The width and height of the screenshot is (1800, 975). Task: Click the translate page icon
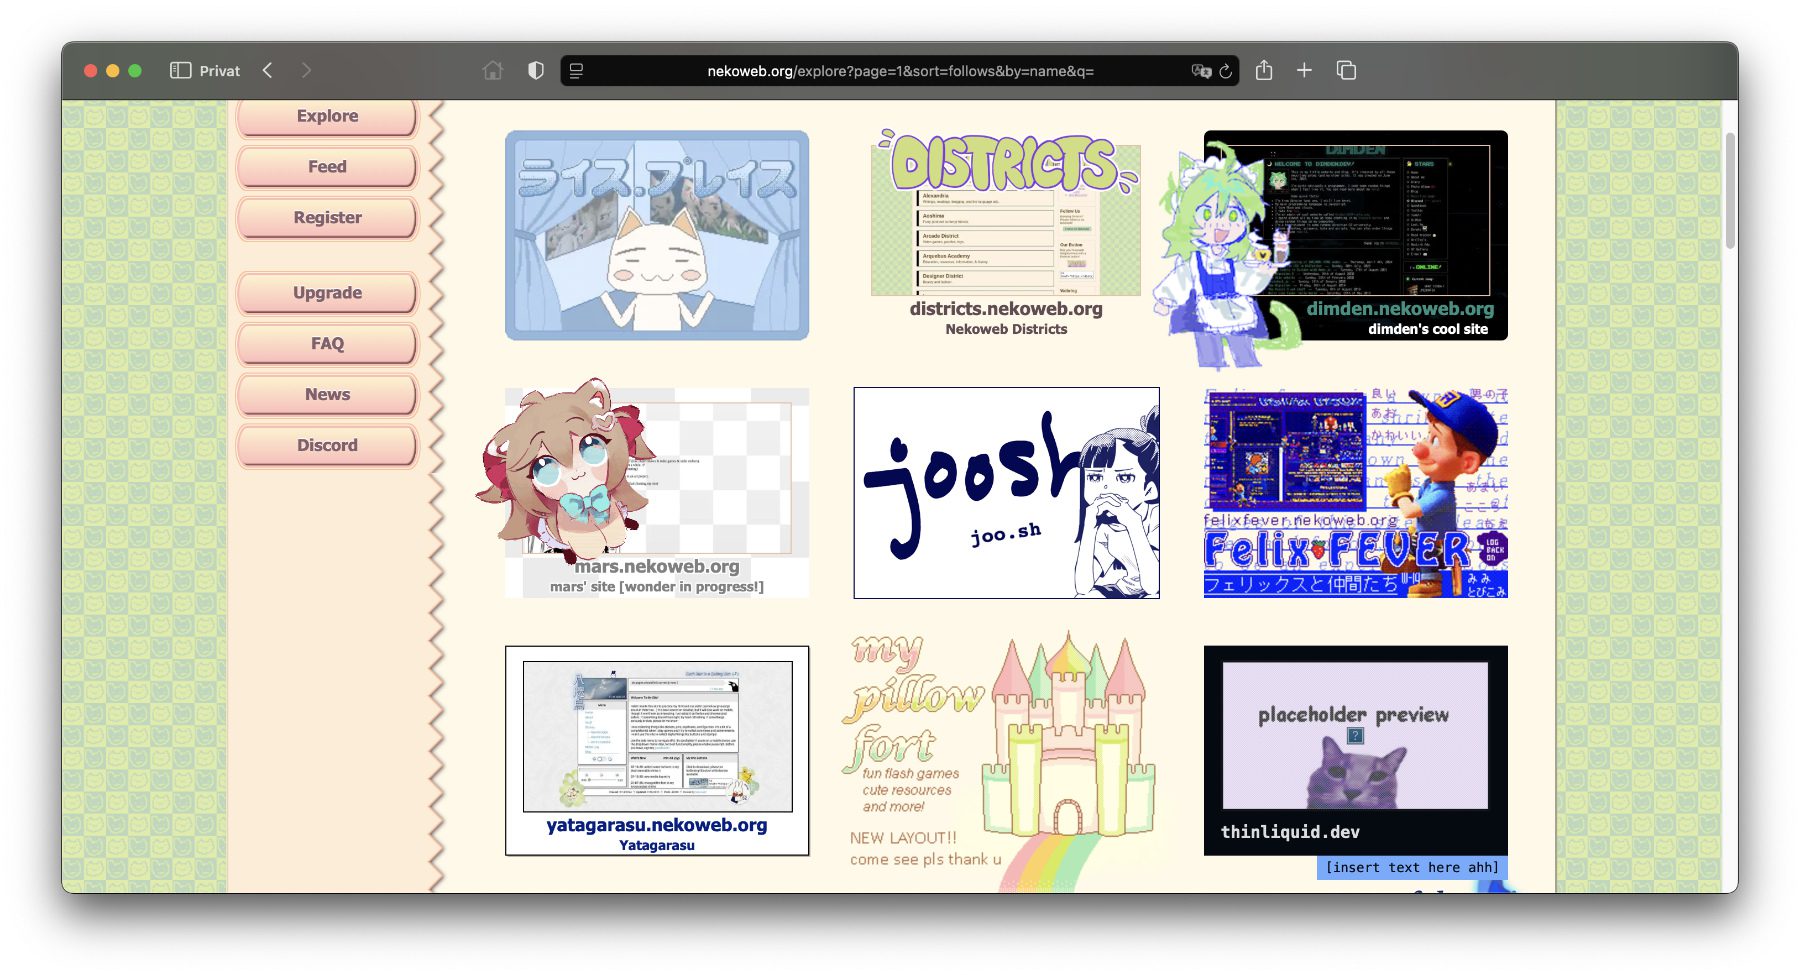click(1200, 71)
